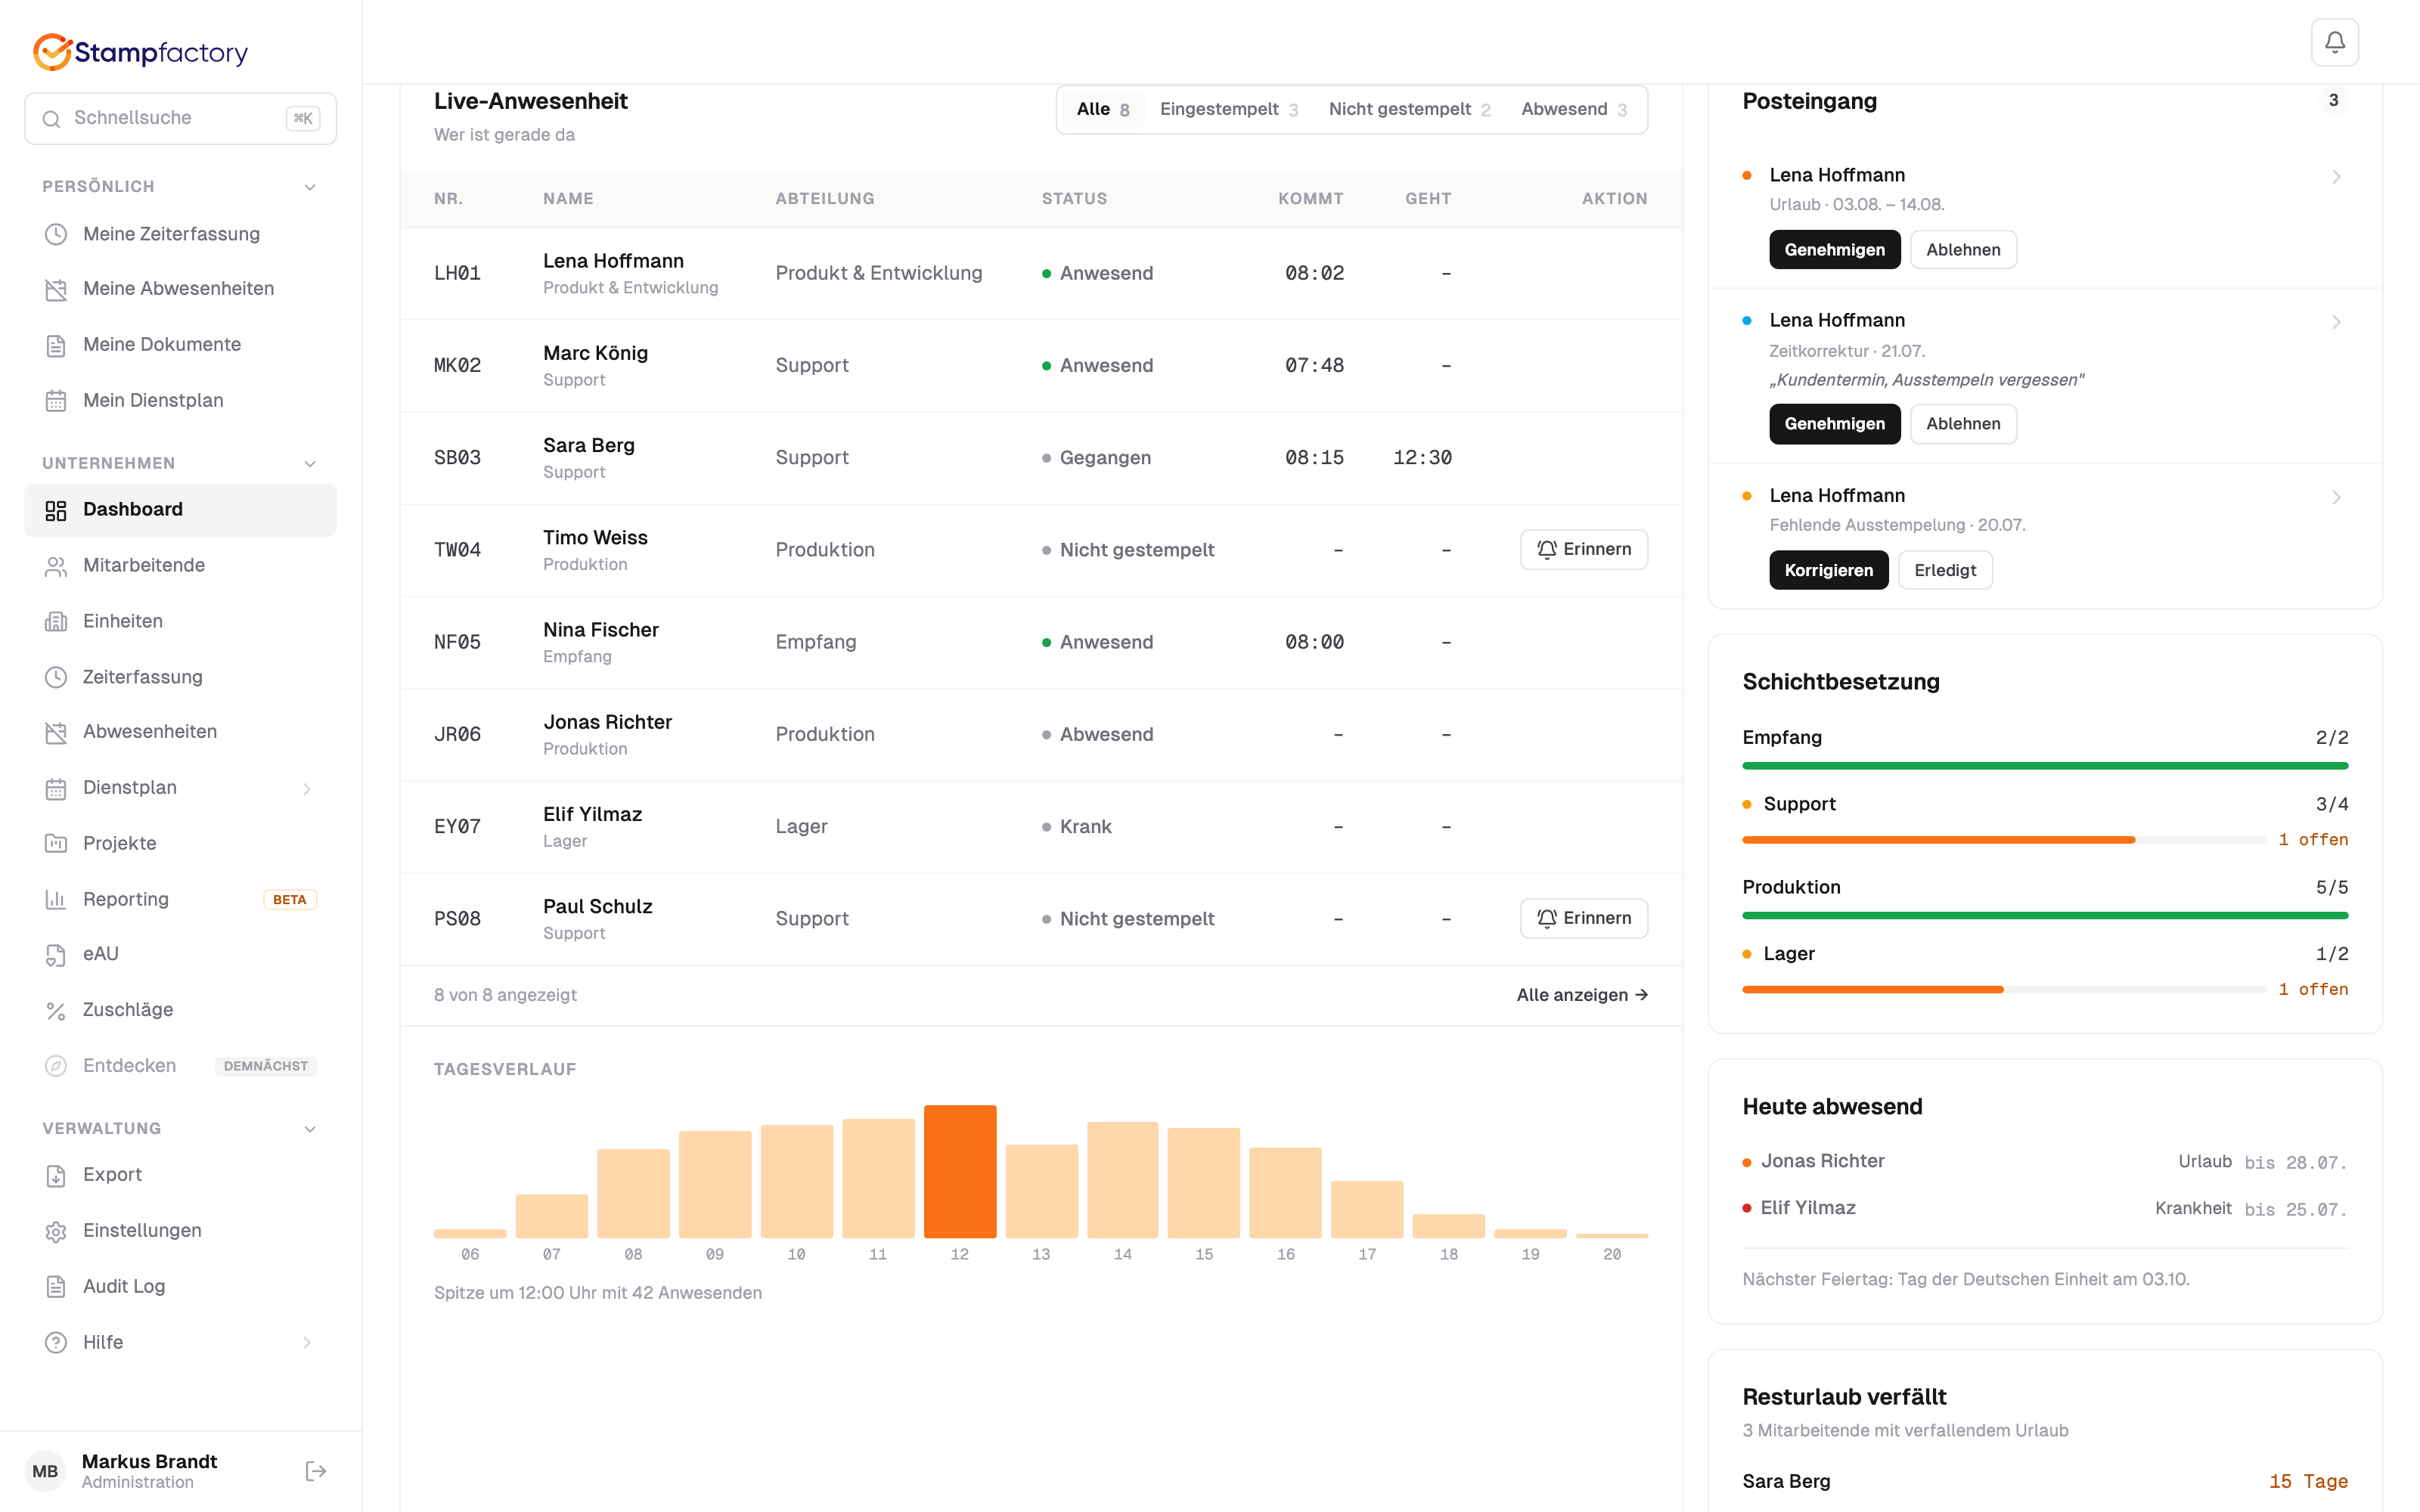Follow the Alle anzeigen link
Viewport: 2420px width, 1512px height.
(1582, 995)
